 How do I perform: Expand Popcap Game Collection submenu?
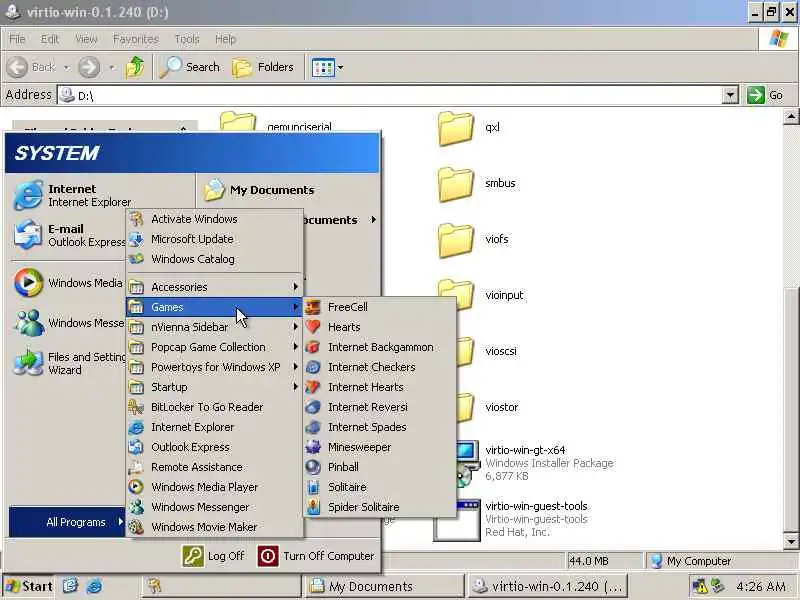point(214,347)
